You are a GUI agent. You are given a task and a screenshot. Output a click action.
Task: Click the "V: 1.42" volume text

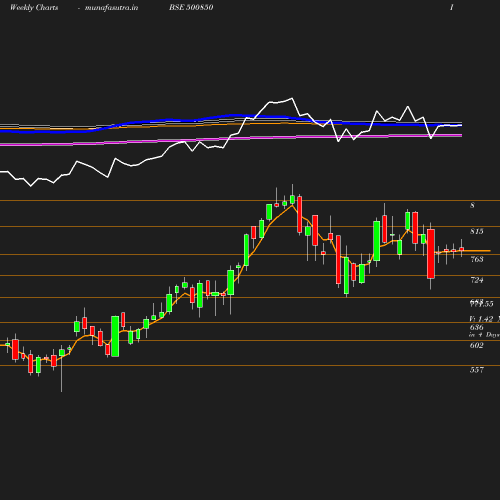[481, 319]
